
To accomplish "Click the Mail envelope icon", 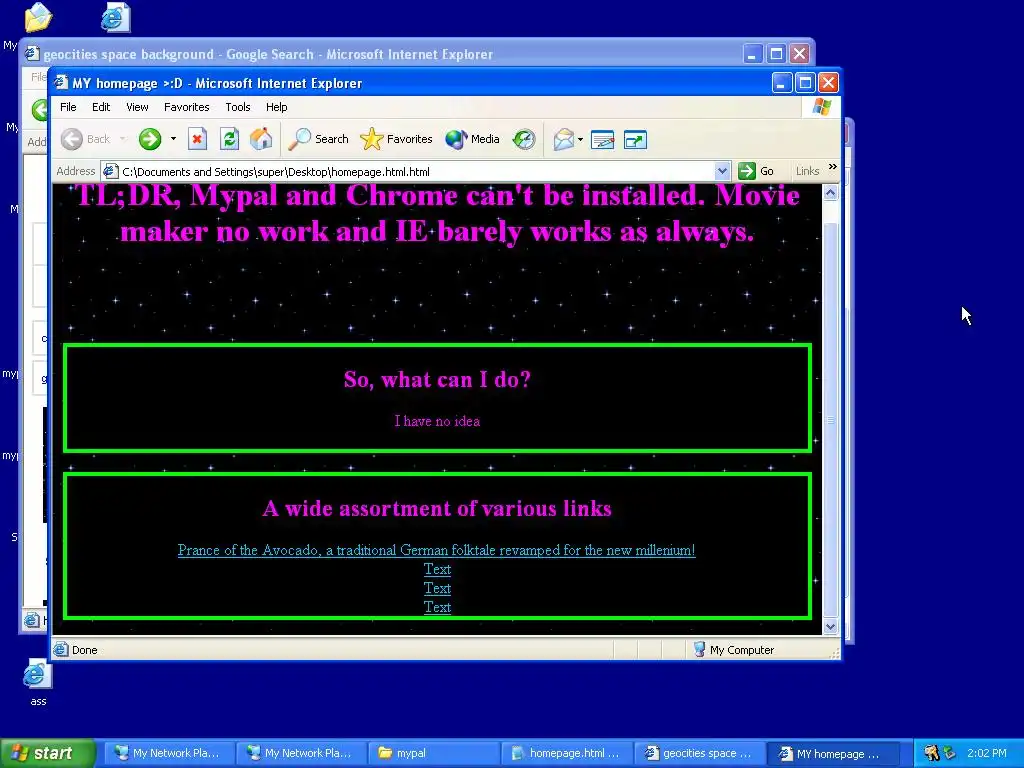I will (x=563, y=139).
